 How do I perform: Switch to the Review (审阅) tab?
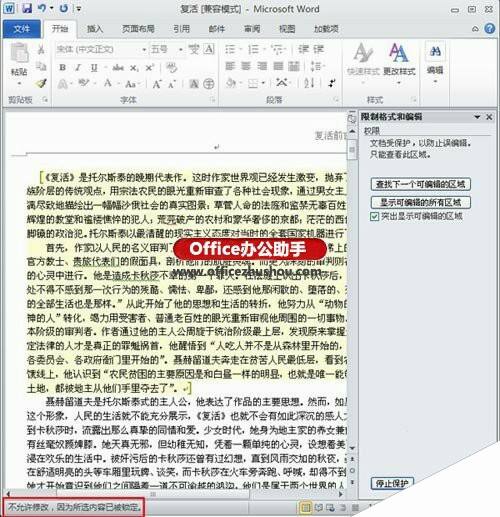252,29
